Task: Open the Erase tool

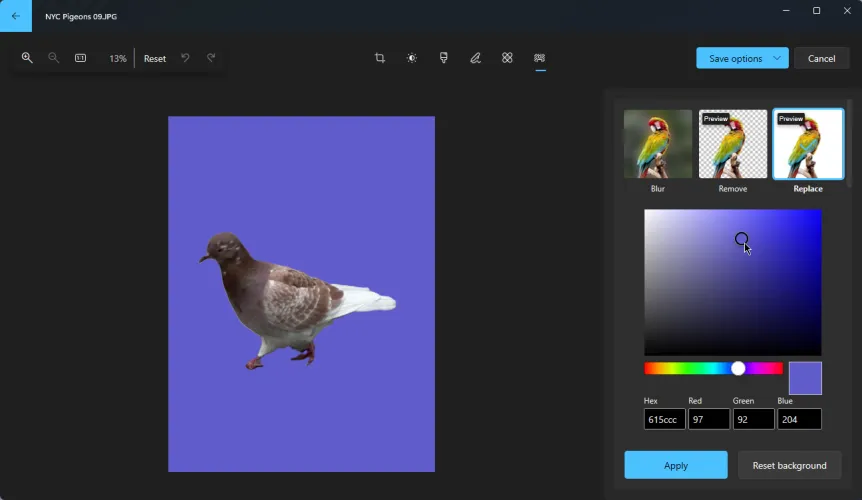Action: pyautogui.click(x=507, y=58)
